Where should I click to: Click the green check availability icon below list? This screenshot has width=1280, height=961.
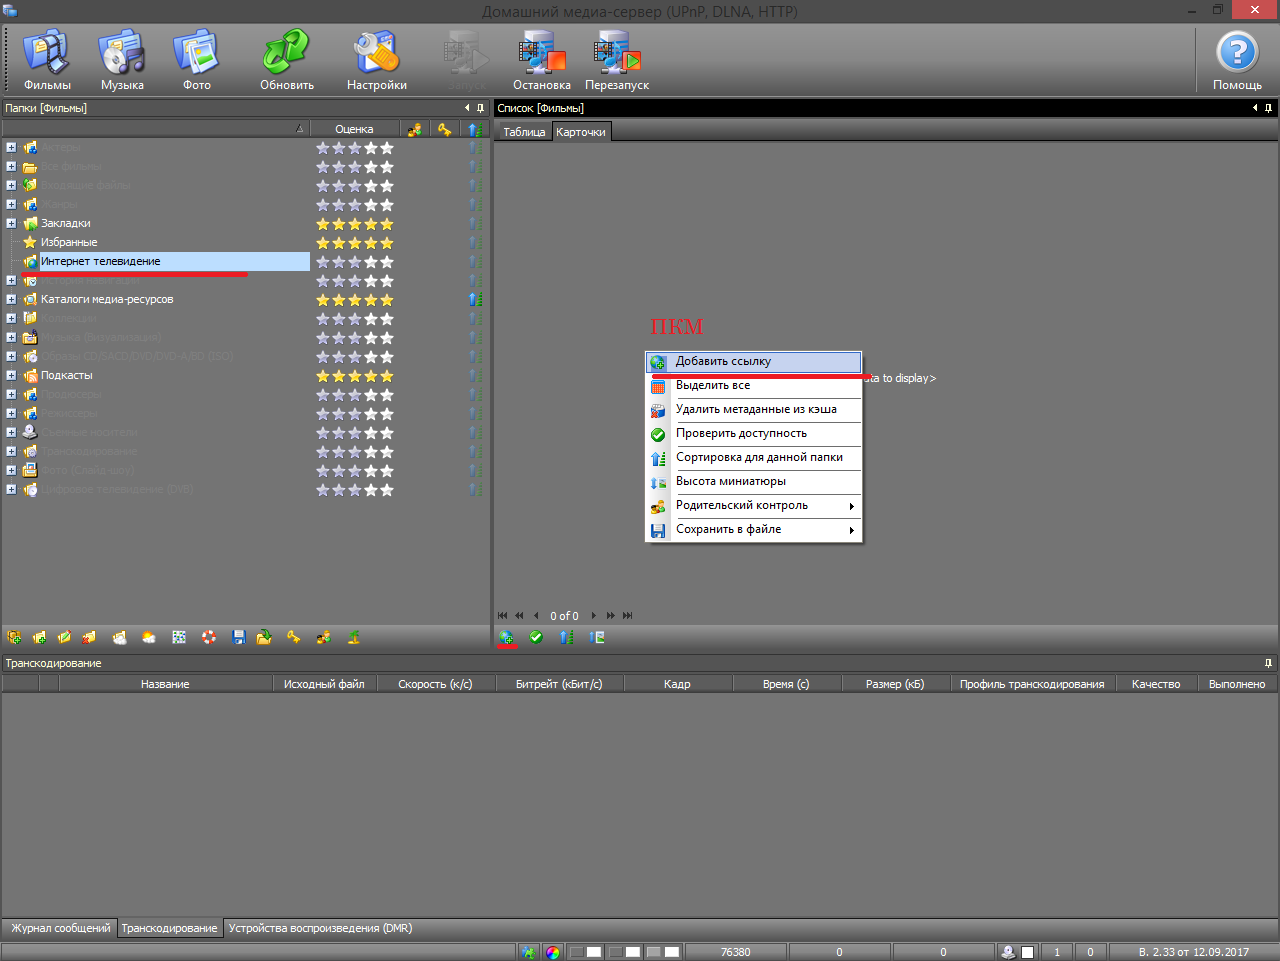[x=536, y=637]
